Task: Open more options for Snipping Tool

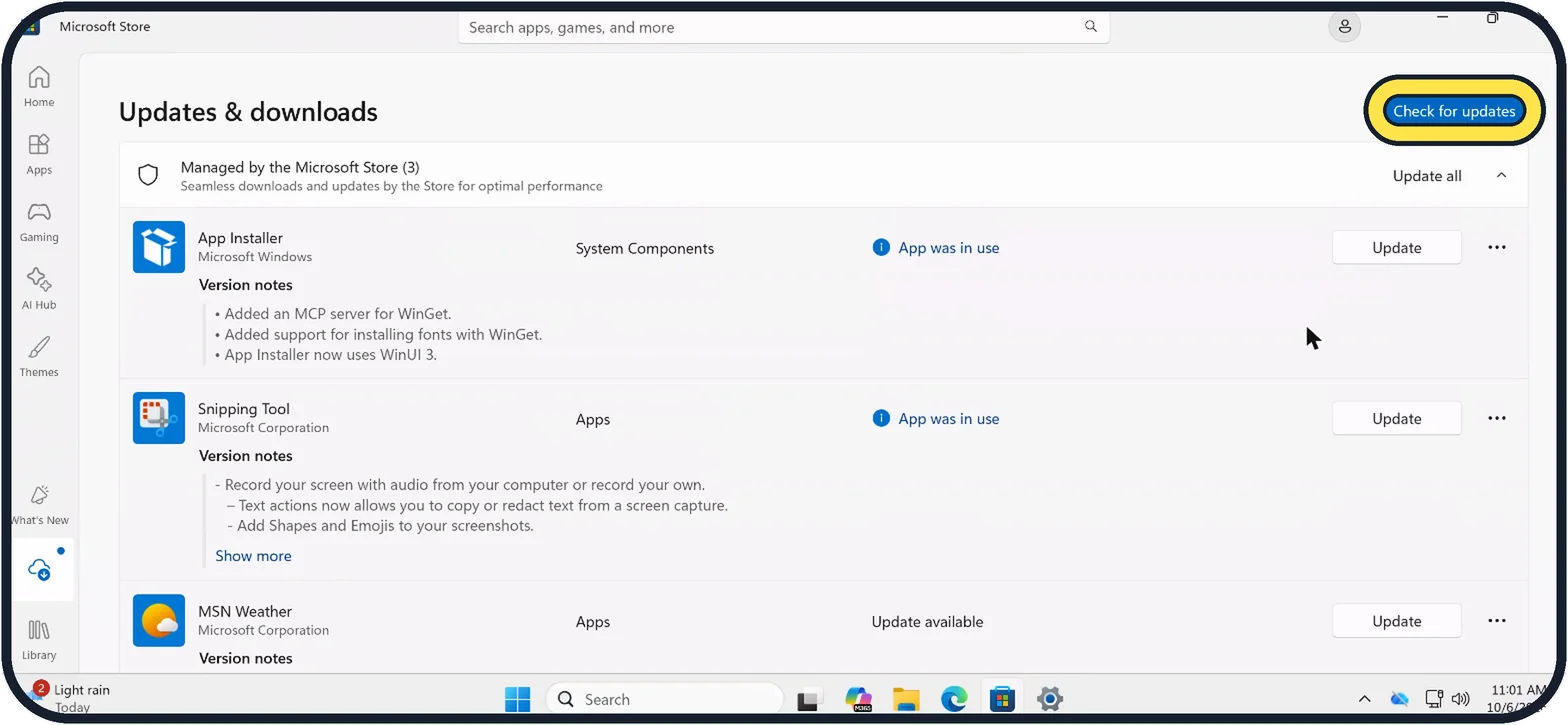Action: coord(1497,419)
